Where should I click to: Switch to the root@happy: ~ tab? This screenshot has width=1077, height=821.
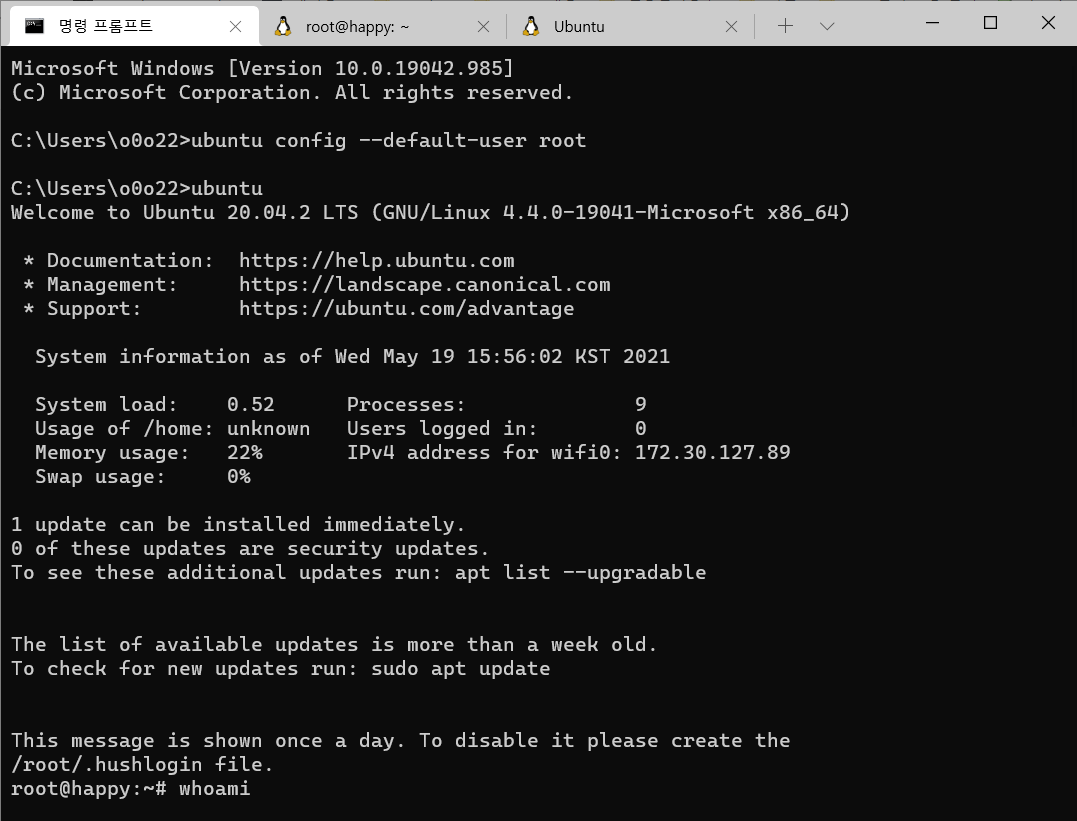(383, 26)
